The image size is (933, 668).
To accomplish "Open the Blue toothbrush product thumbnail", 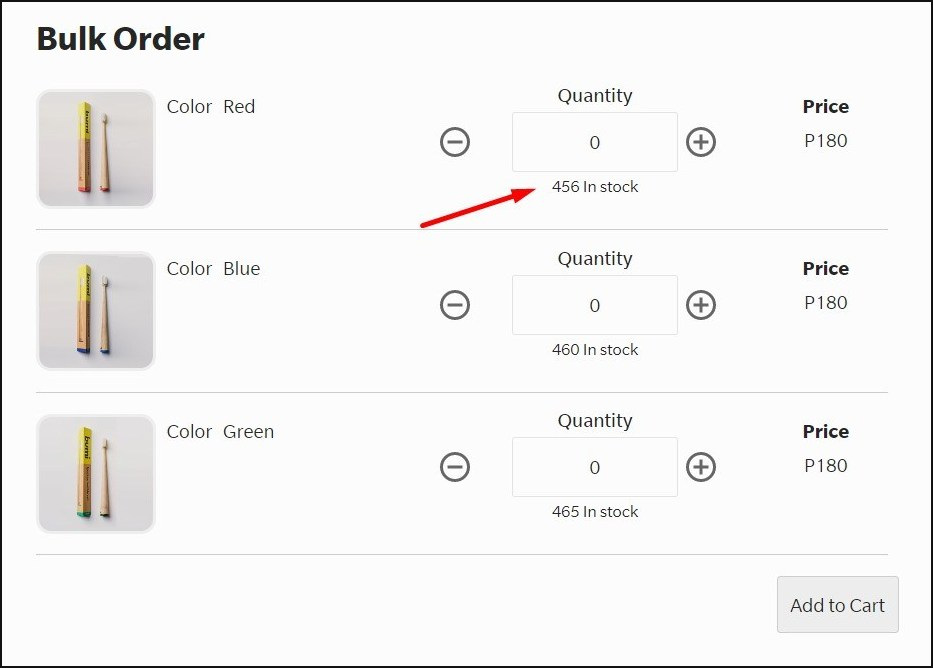I will pyautogui.click(x=96, y=311).
